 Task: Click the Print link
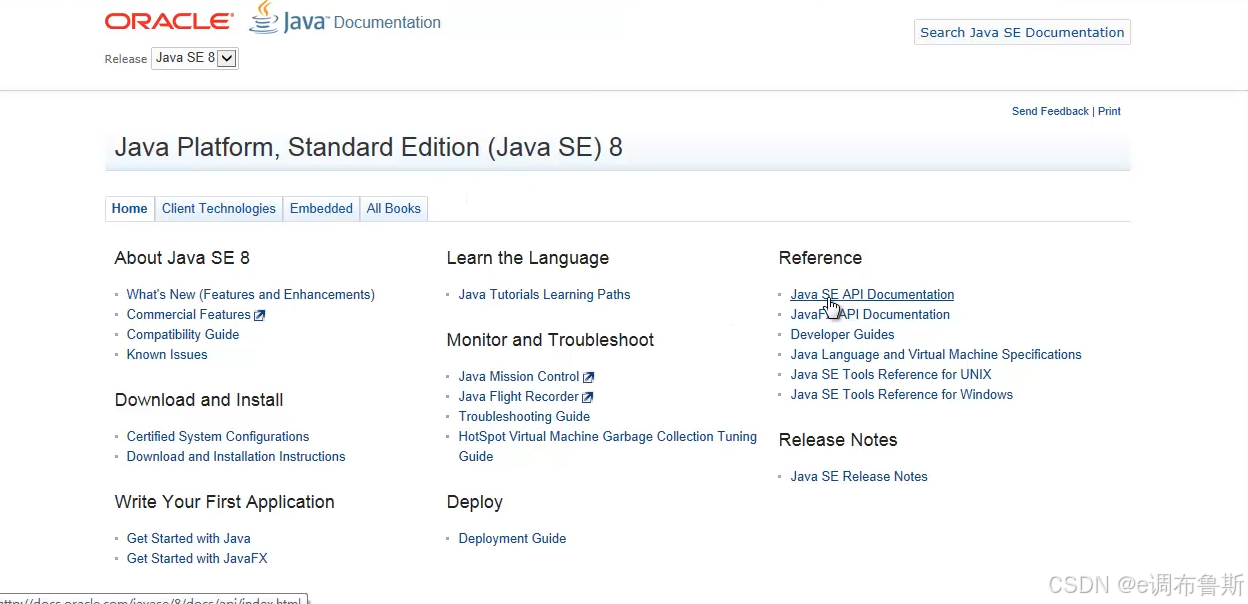click(x=1109, y=111)
